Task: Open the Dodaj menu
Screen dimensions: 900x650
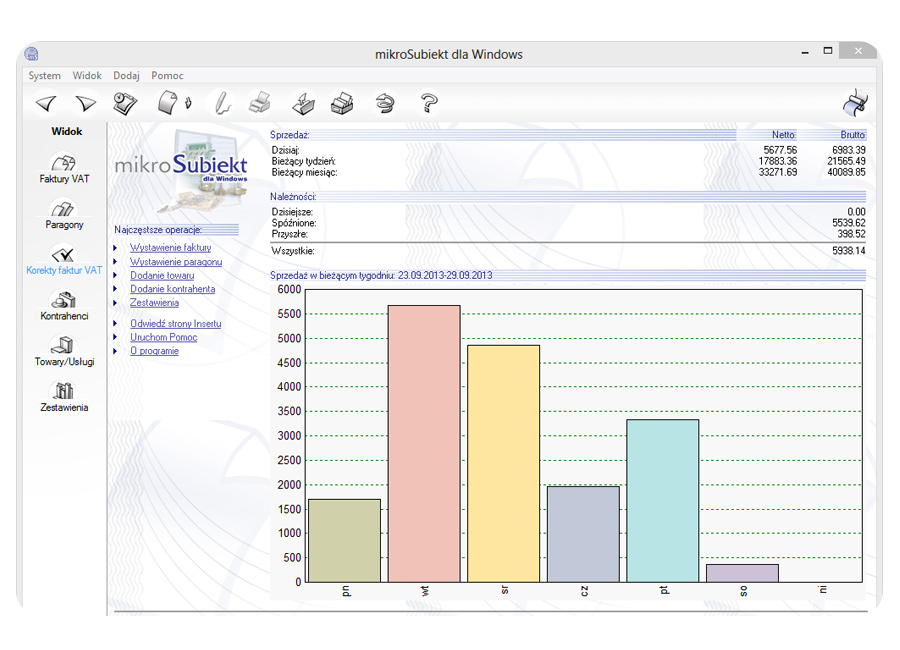Action: [126, 75]
